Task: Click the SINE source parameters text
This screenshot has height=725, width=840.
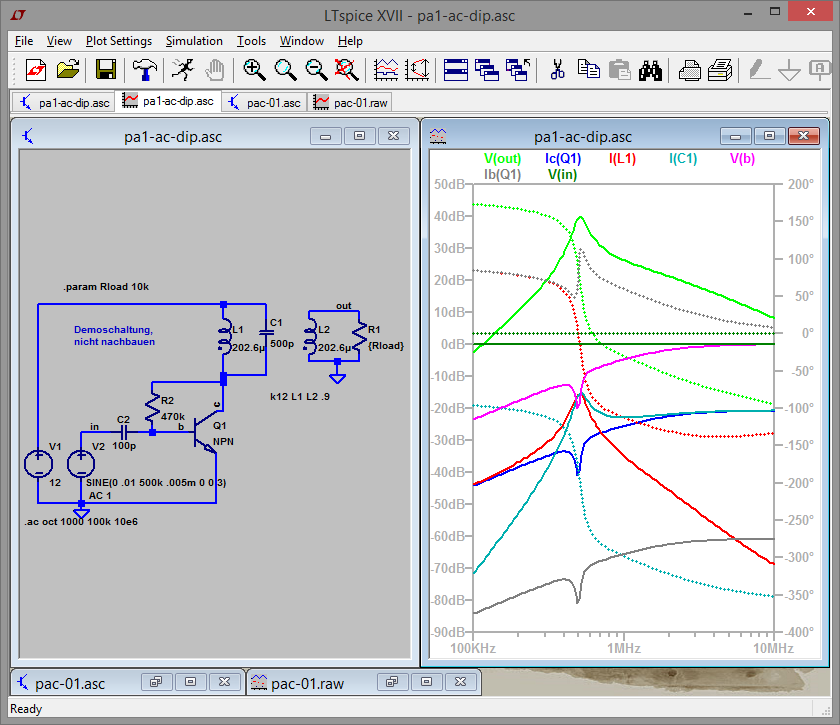Action: [x=156, y=482]
